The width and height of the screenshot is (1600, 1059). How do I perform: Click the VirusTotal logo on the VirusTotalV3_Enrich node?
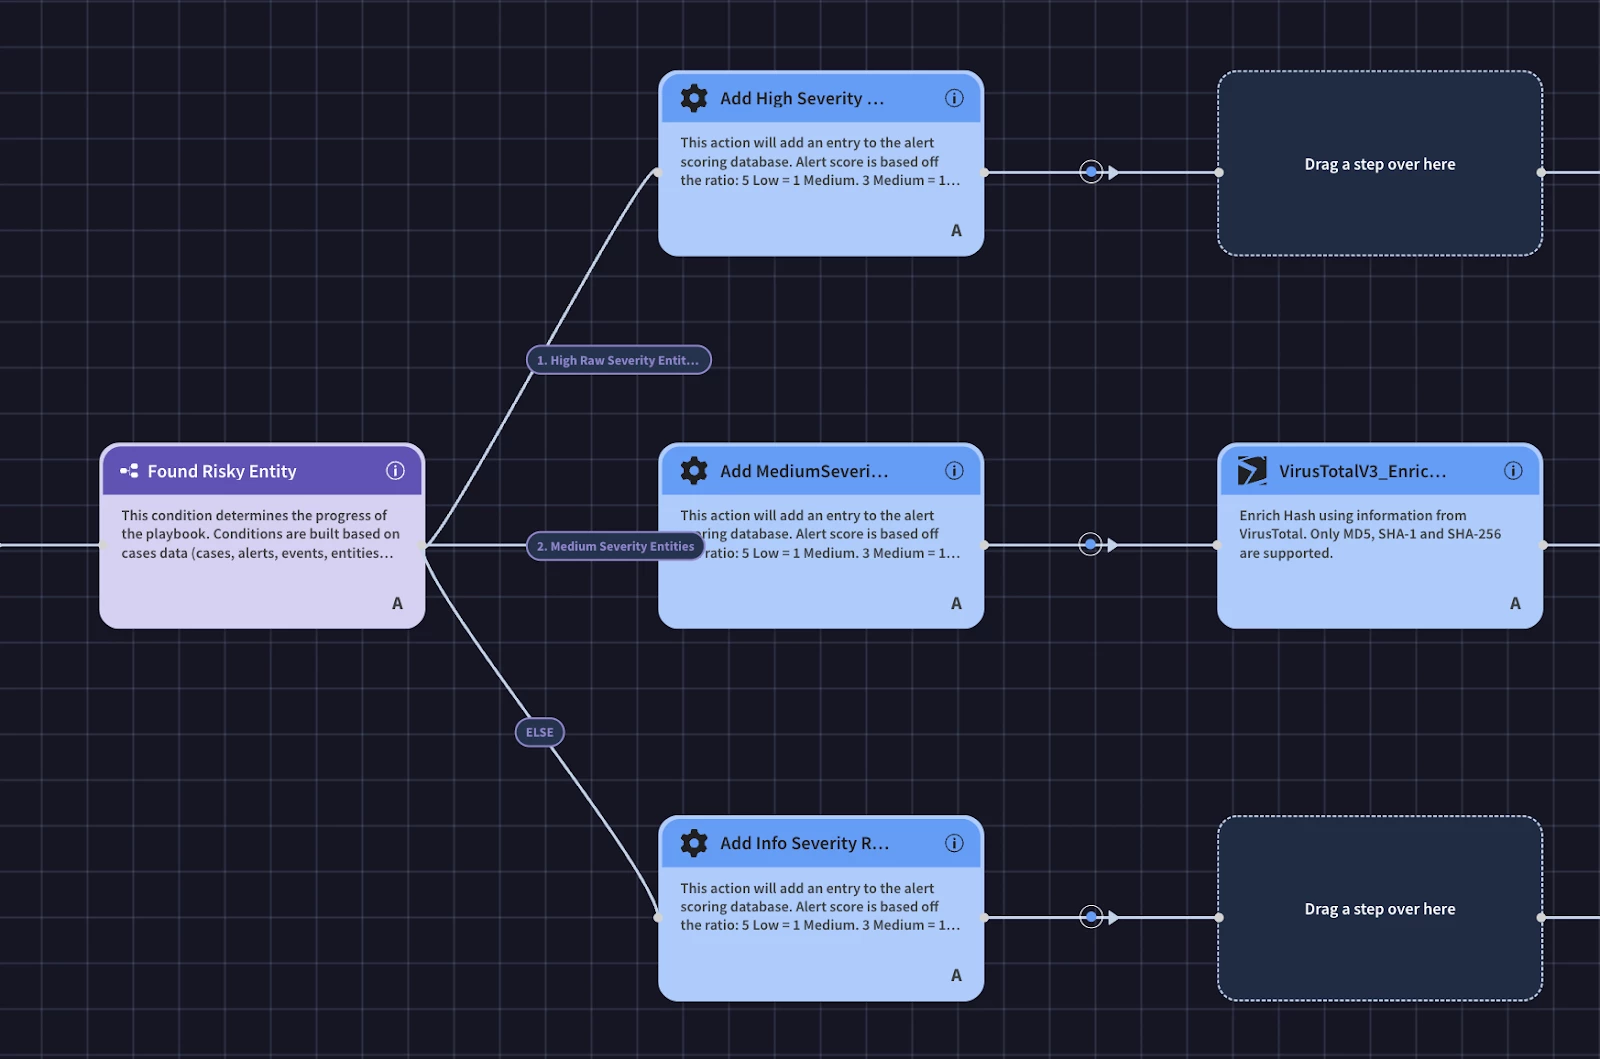point(1251,470)
